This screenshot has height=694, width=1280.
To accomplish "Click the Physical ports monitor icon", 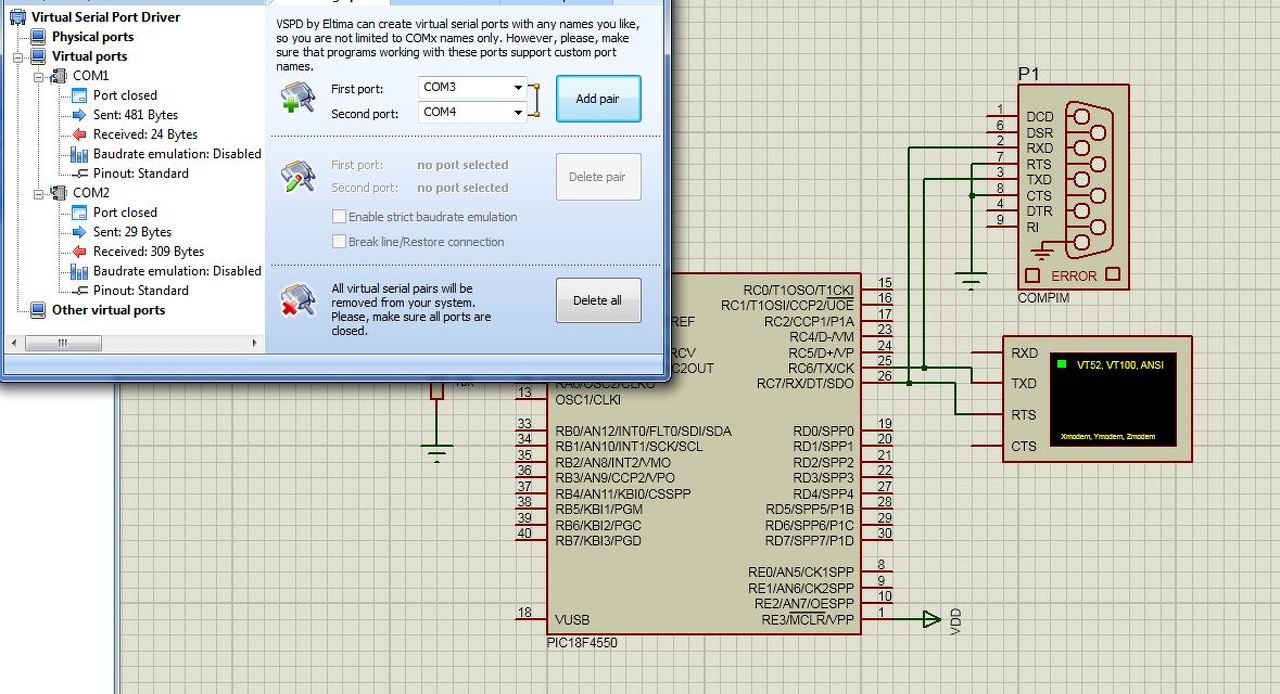I will (38, 37).
